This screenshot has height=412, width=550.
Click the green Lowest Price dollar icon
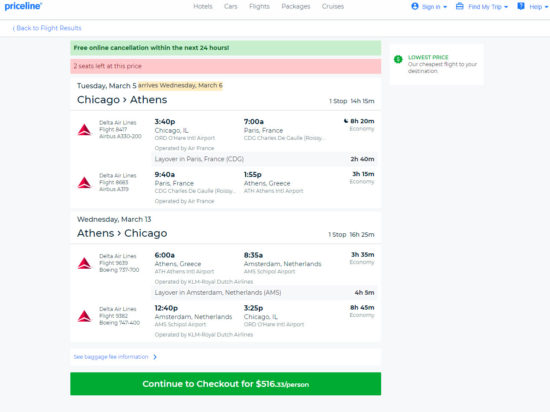[x=398, y=59]
